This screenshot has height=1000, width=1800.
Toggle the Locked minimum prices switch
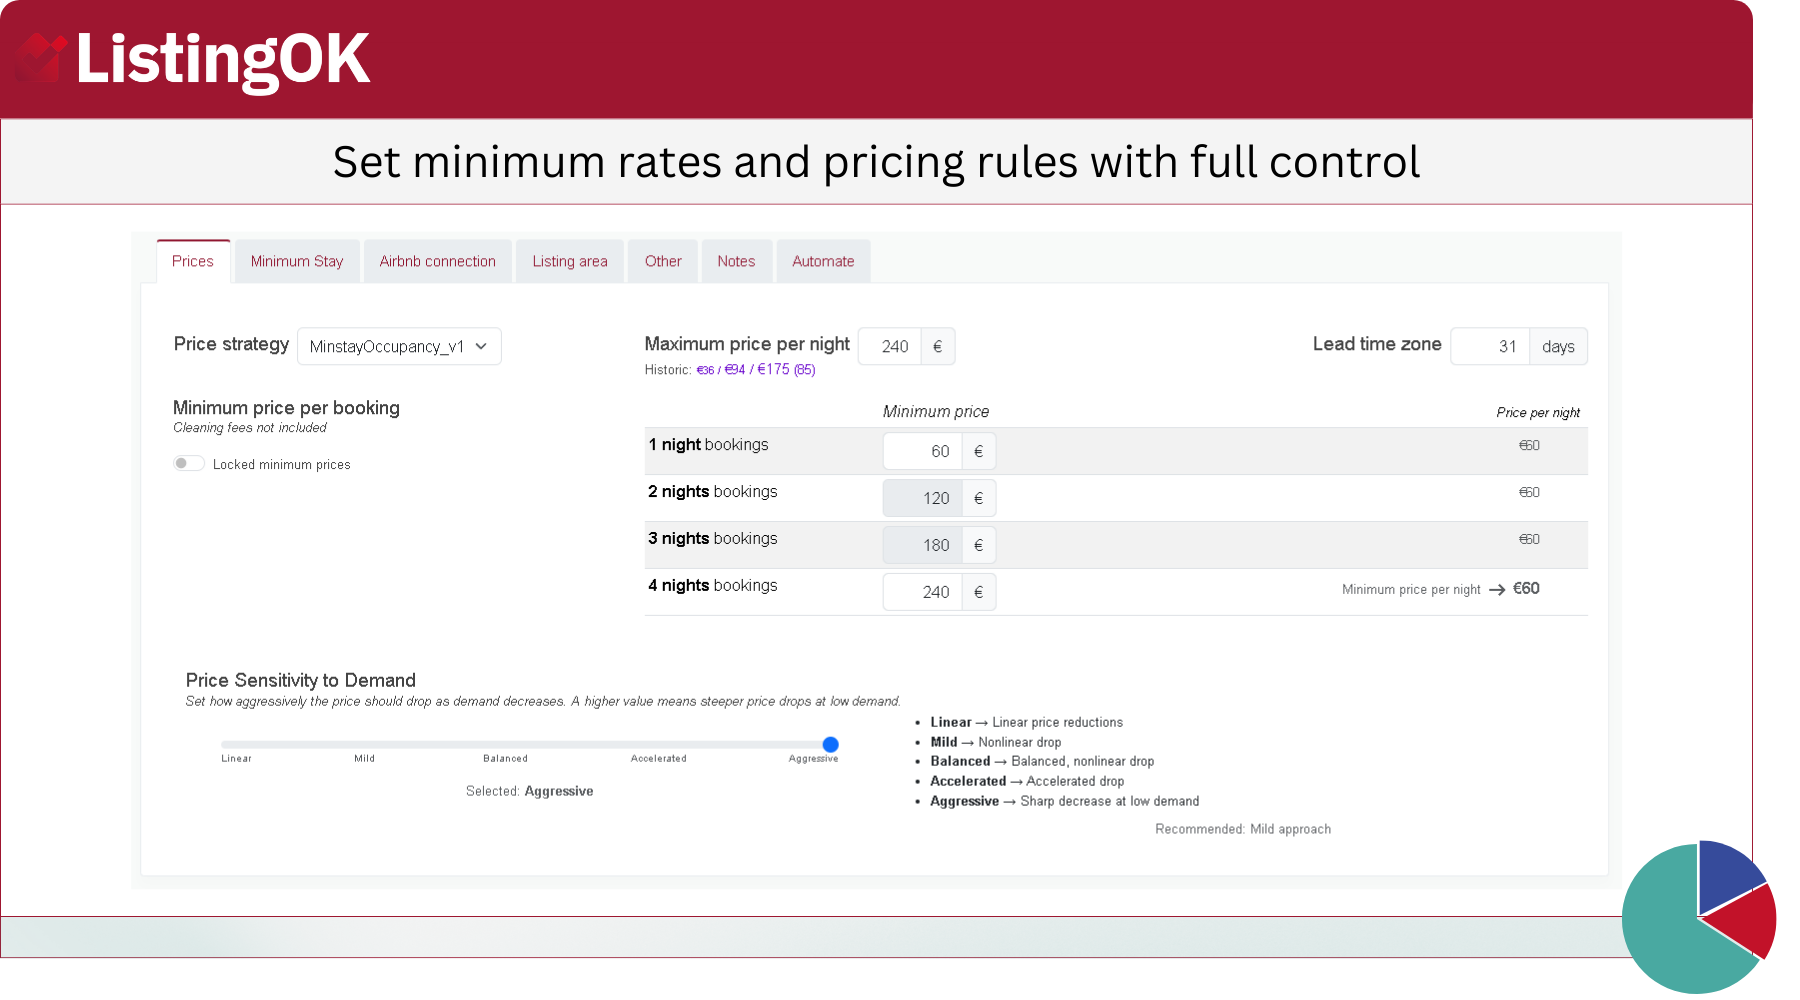188,463
